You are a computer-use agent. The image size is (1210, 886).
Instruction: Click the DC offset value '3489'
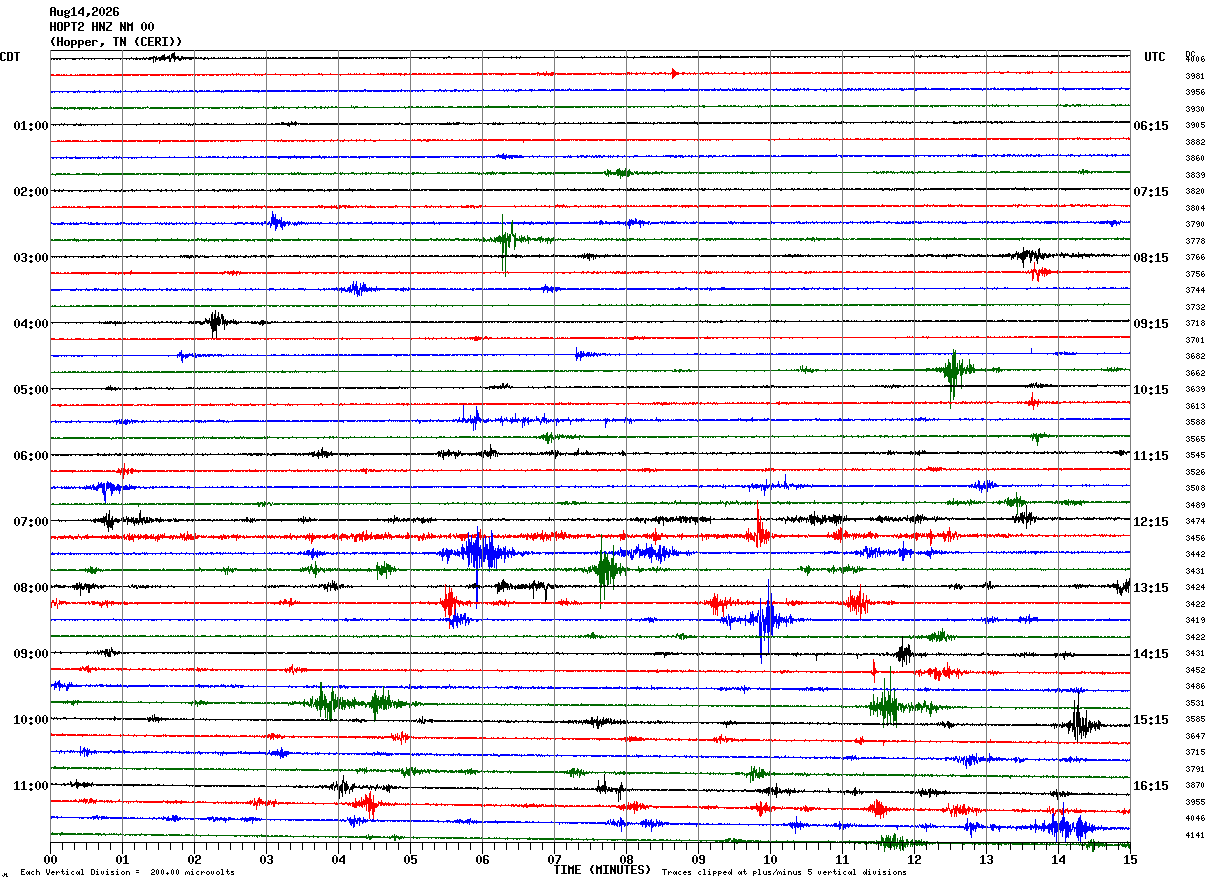(1195, 505)
